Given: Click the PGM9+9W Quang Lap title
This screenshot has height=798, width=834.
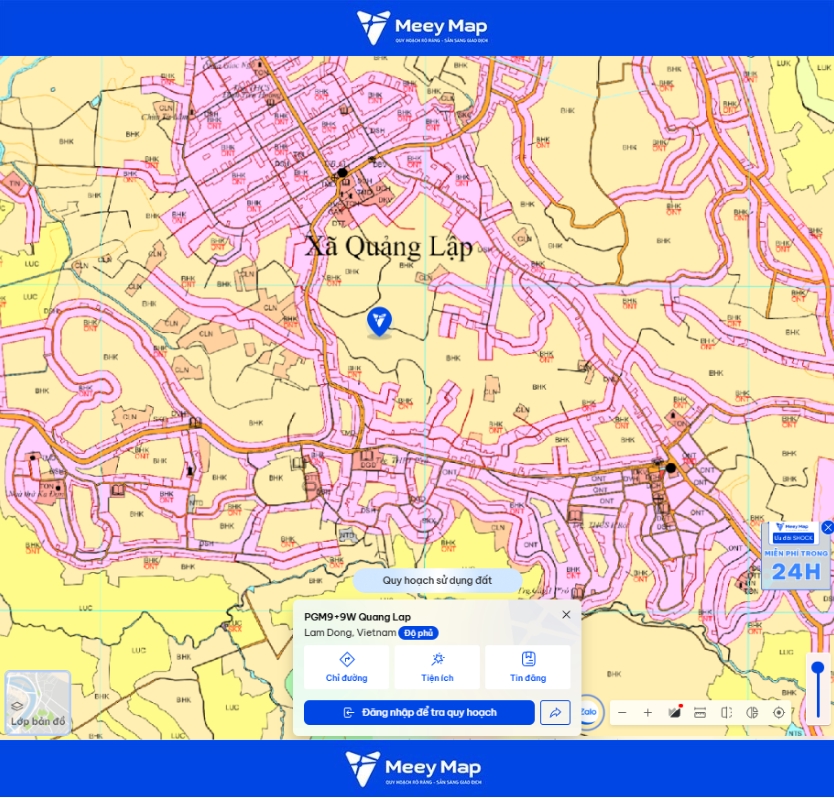Looking at the screenshot, I should coord(357,617).
